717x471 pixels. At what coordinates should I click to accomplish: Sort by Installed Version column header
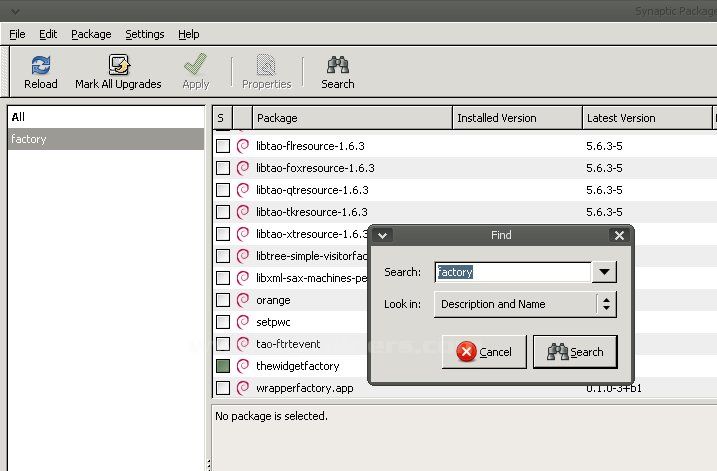[x=517, y=118]
